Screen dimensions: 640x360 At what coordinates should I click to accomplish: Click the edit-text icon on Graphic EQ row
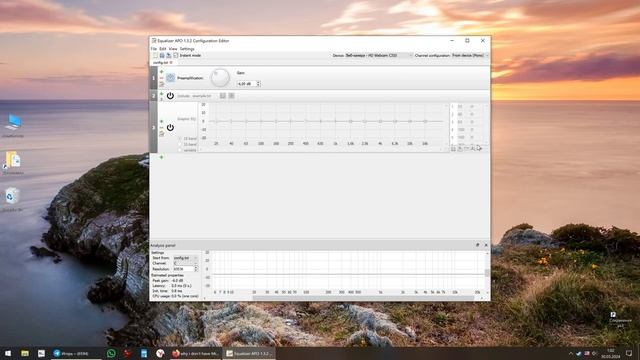pyautogui.click(x=162, y=134)
